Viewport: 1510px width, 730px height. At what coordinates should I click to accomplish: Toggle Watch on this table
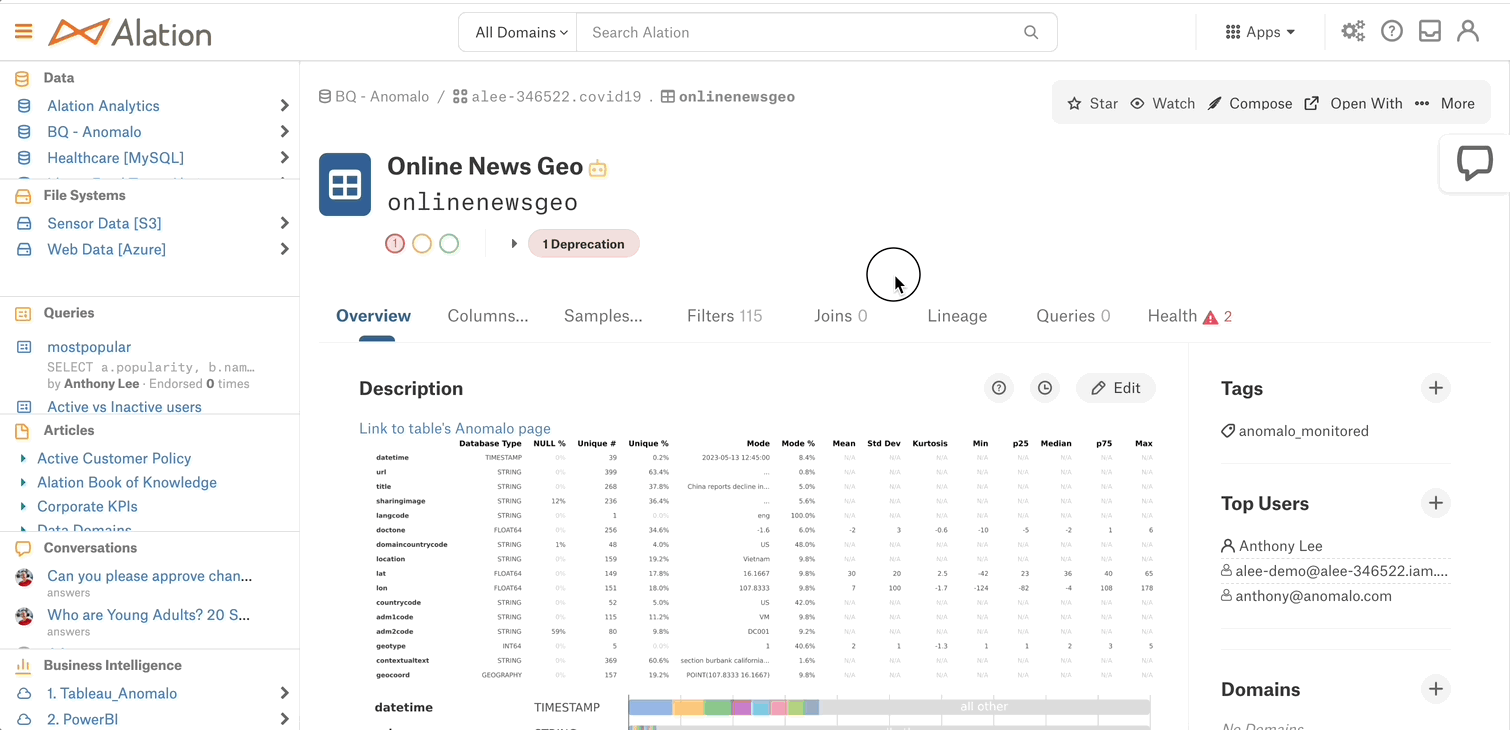click(1163, 104)
